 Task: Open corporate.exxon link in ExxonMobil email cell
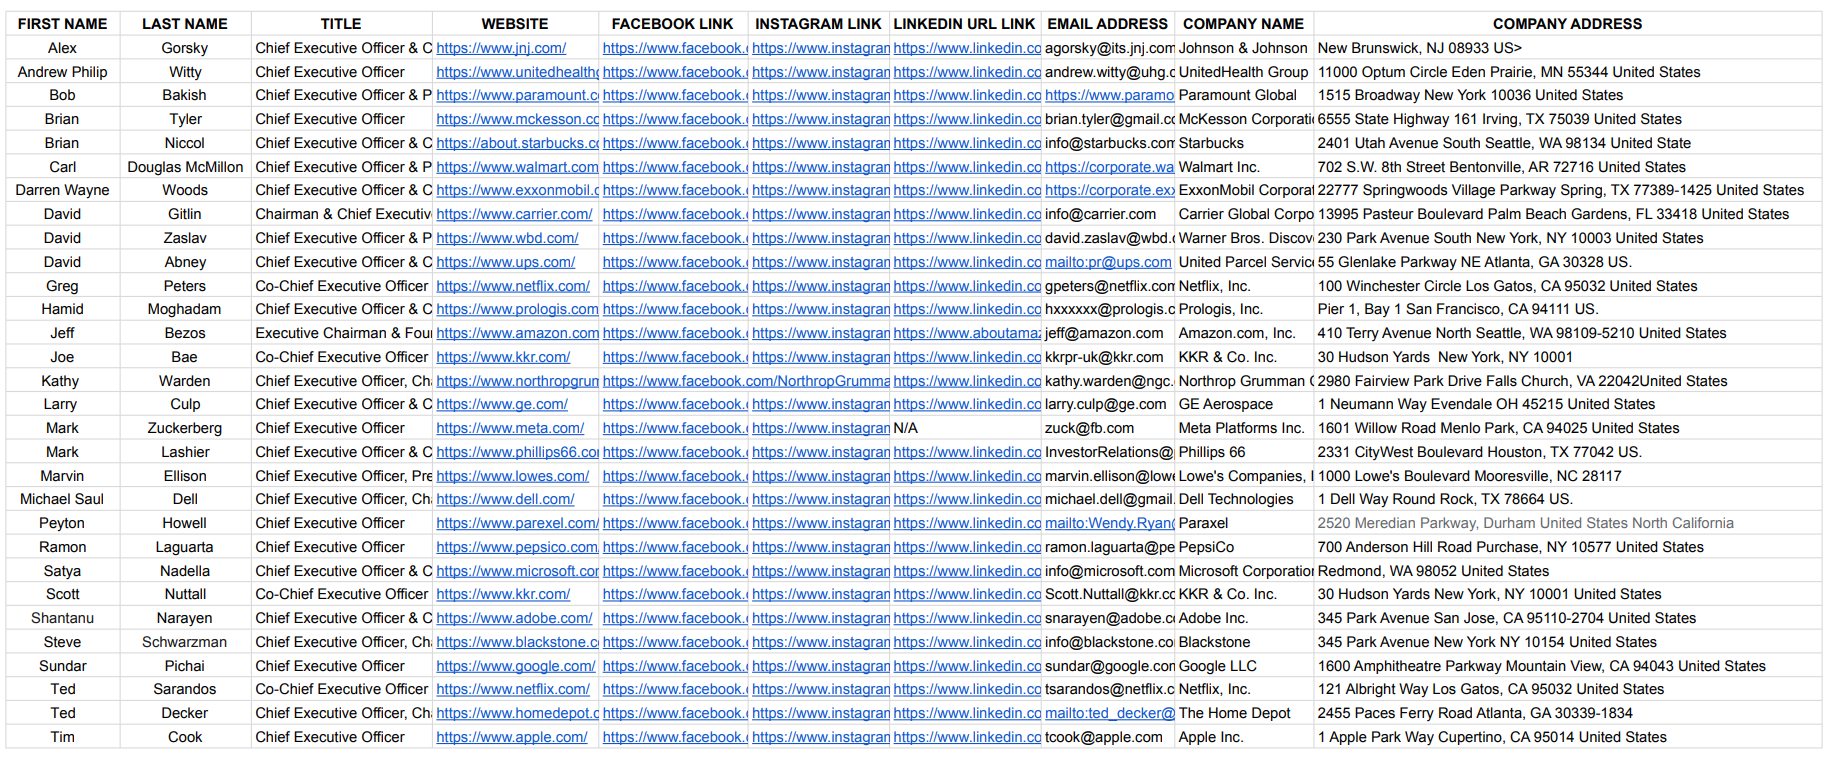click(1110, 190)
